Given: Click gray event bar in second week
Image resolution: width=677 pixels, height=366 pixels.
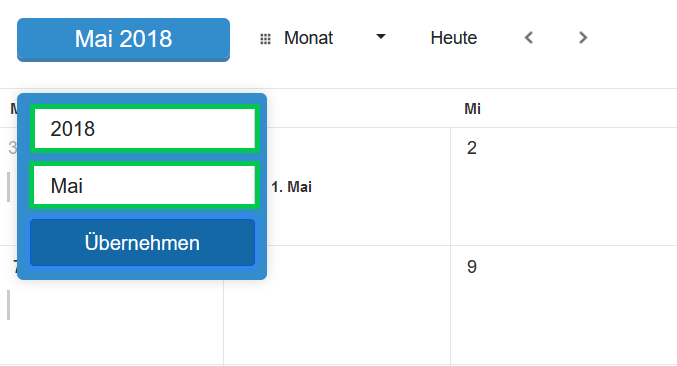Looking at the screenshot, I should 8,305.
